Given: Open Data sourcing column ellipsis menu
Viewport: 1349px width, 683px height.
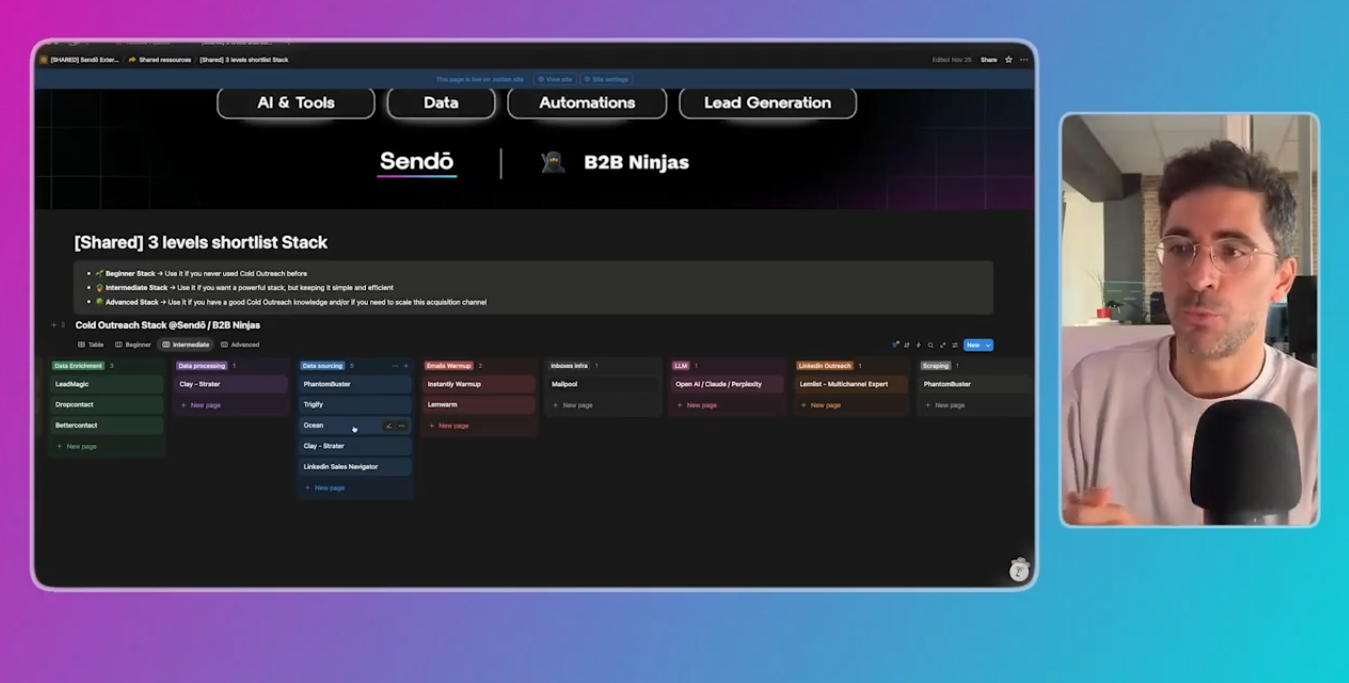Looking at the screenshot, I should [395, 366].
